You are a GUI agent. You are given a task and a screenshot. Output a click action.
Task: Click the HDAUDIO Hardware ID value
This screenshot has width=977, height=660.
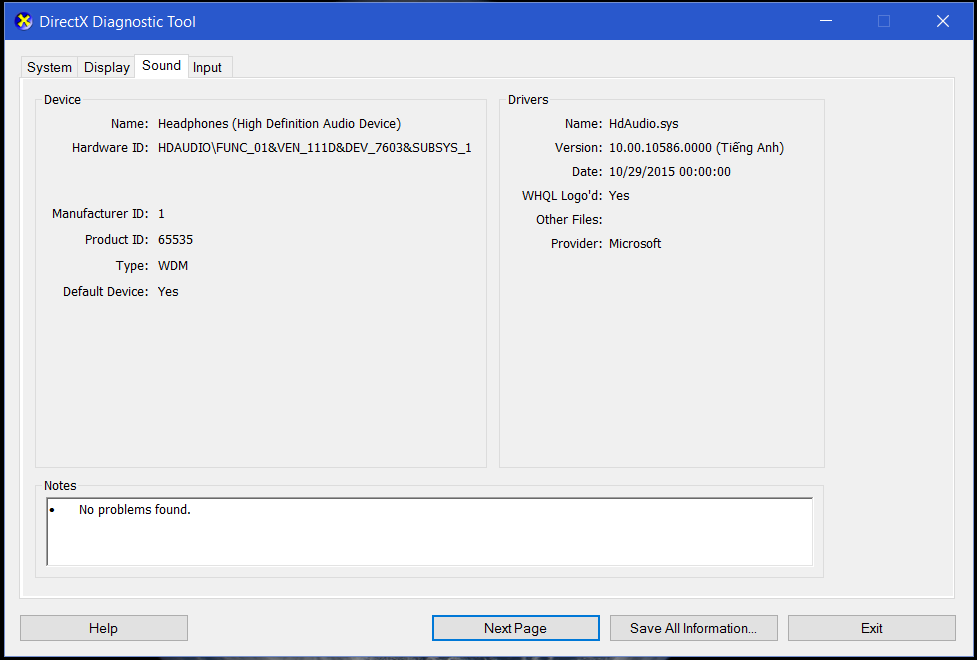(314, 148)
